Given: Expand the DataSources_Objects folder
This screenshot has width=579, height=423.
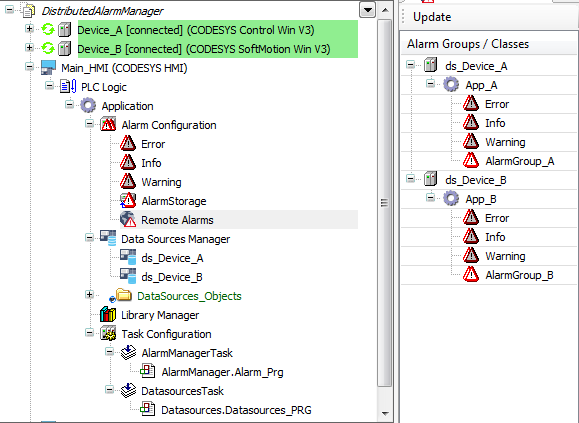Looking at the screenshot, I should pos(89,294).
